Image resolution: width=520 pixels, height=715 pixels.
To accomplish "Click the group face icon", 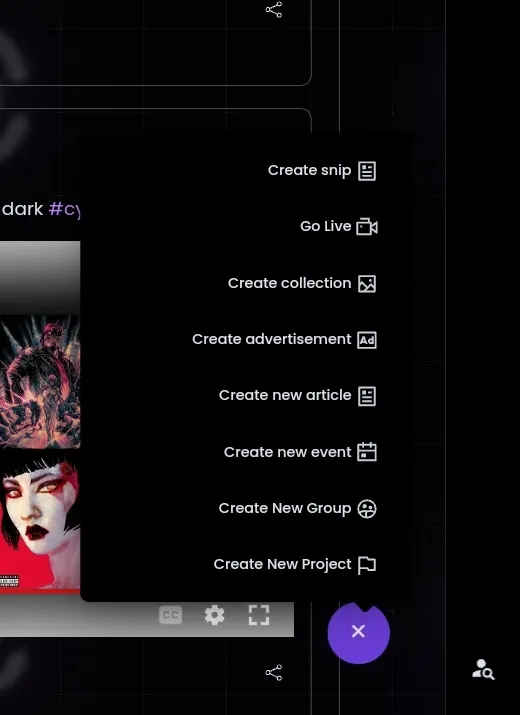I will [367, 509].
